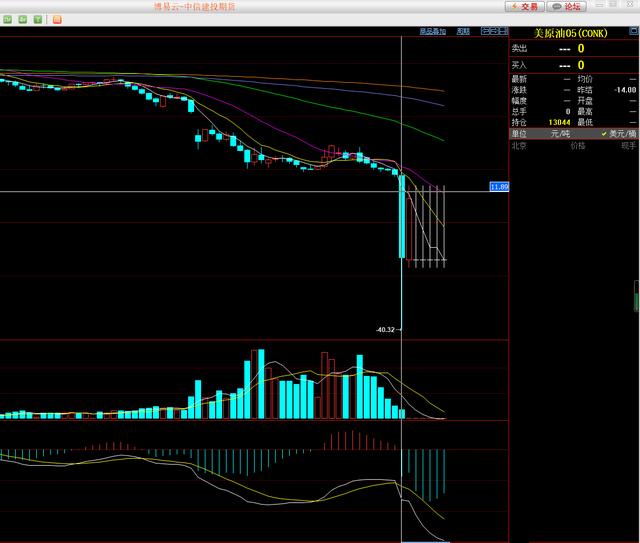Click the 周期 period link
The image size is (640, 543).
point(463,31)
